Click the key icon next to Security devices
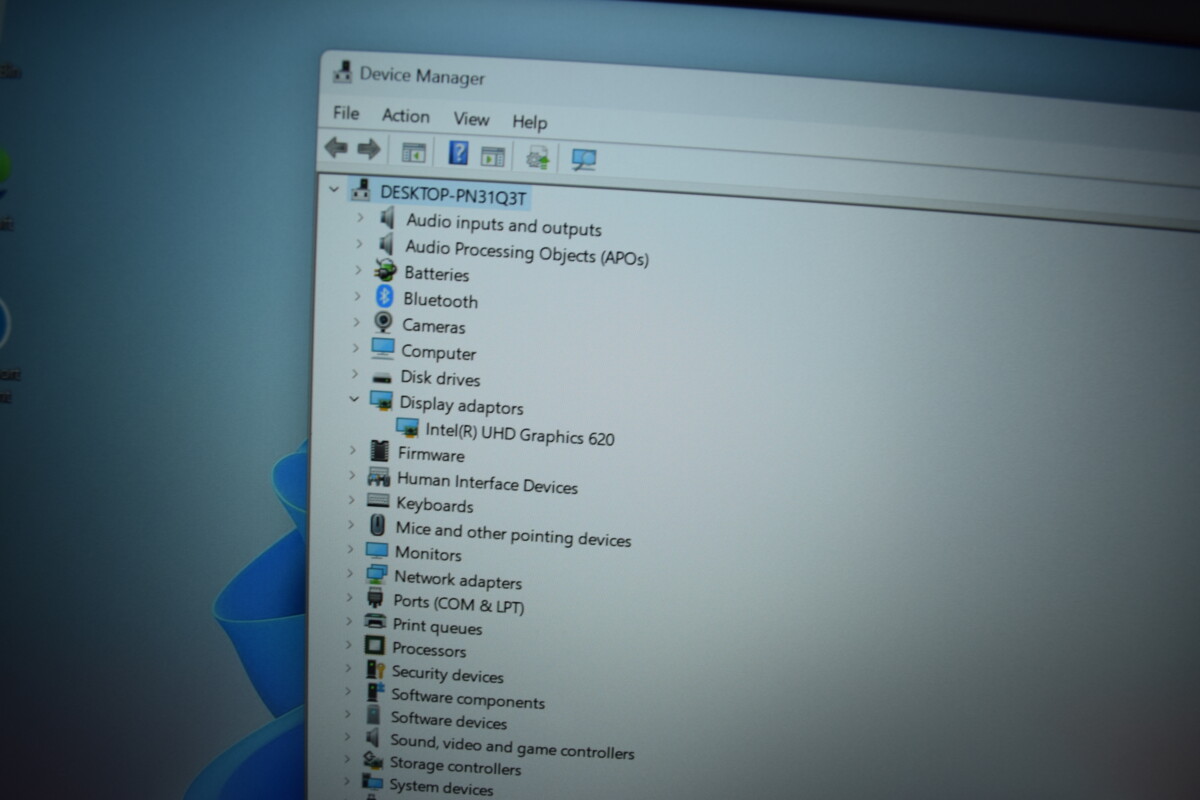Viewport: 1200px width, 800px height. point(374,671)
